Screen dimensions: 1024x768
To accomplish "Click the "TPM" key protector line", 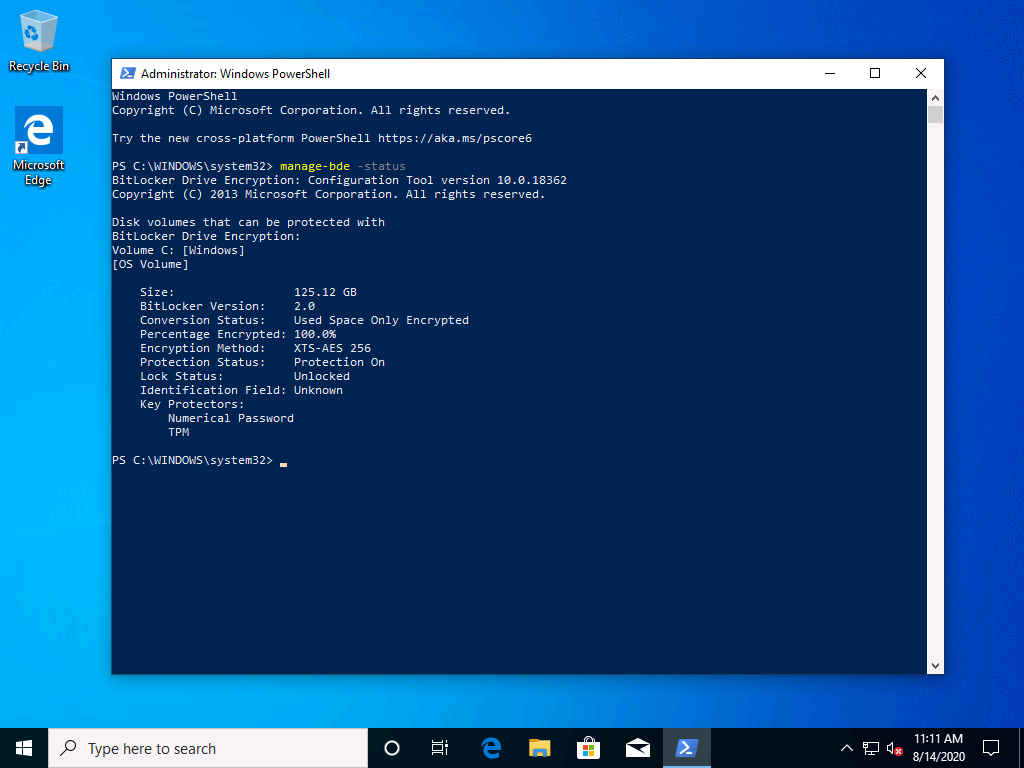I will pos(178,432).
